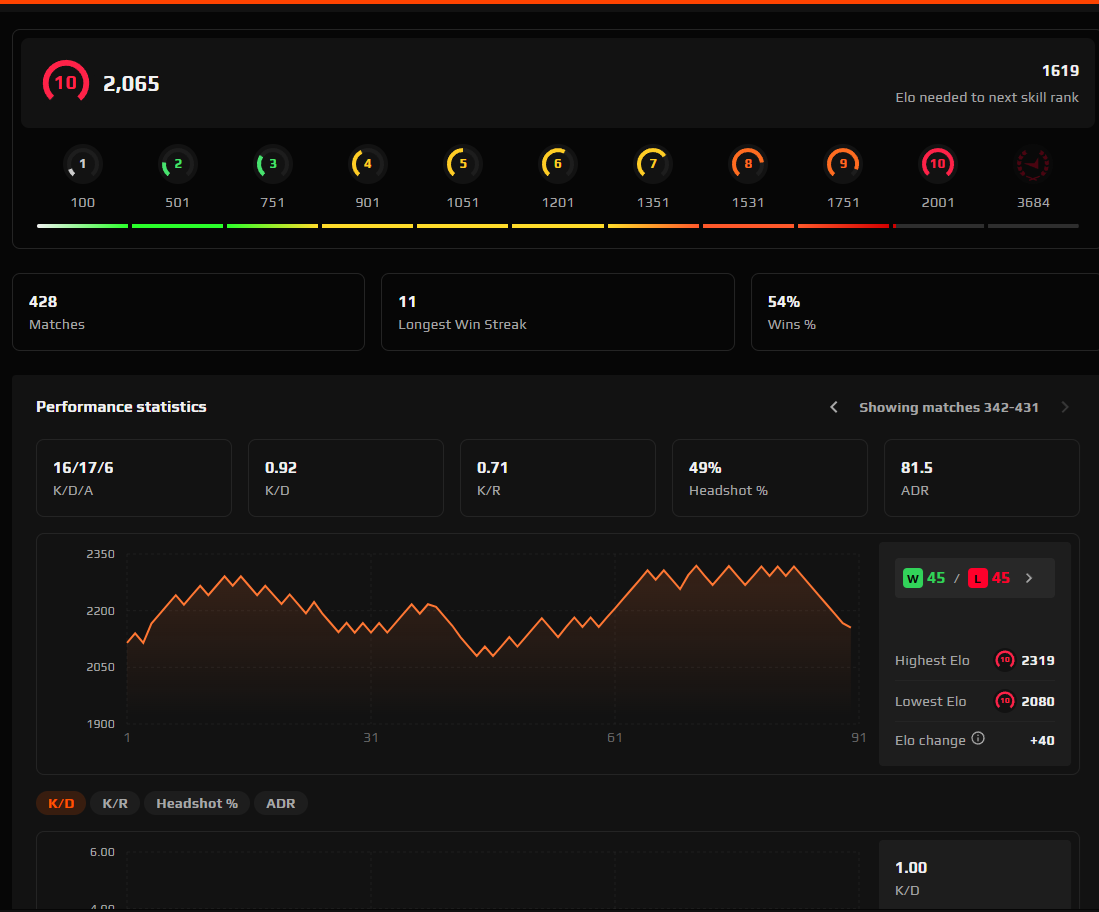
Task: Toggle the K/D chart filter chip
Action: pos(61,803)
